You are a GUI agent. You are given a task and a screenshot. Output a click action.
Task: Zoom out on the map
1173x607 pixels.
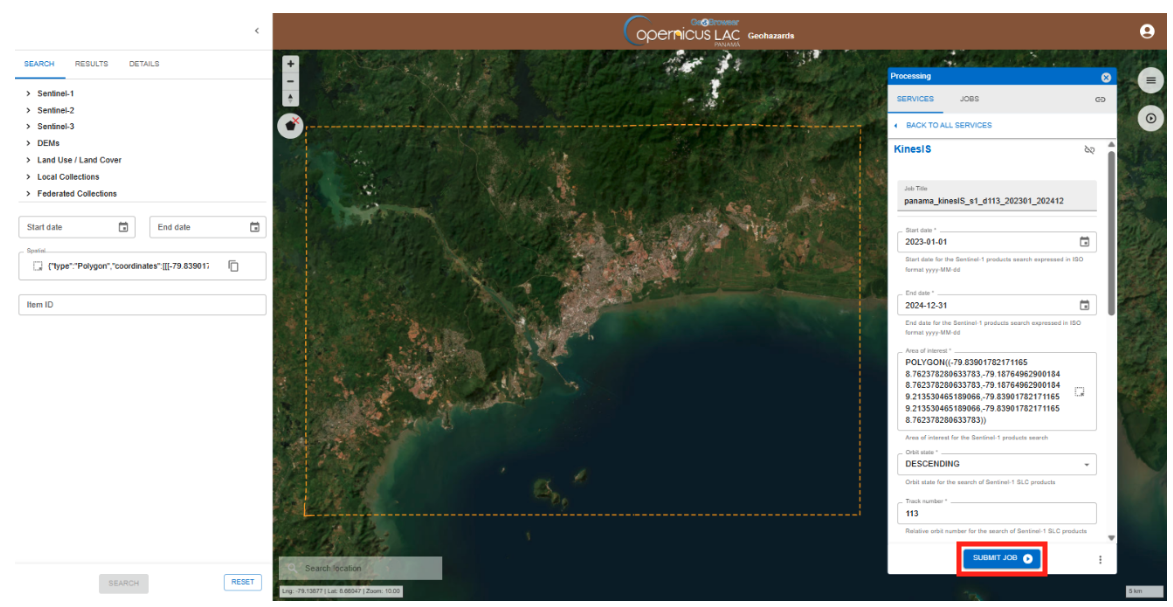291,81
